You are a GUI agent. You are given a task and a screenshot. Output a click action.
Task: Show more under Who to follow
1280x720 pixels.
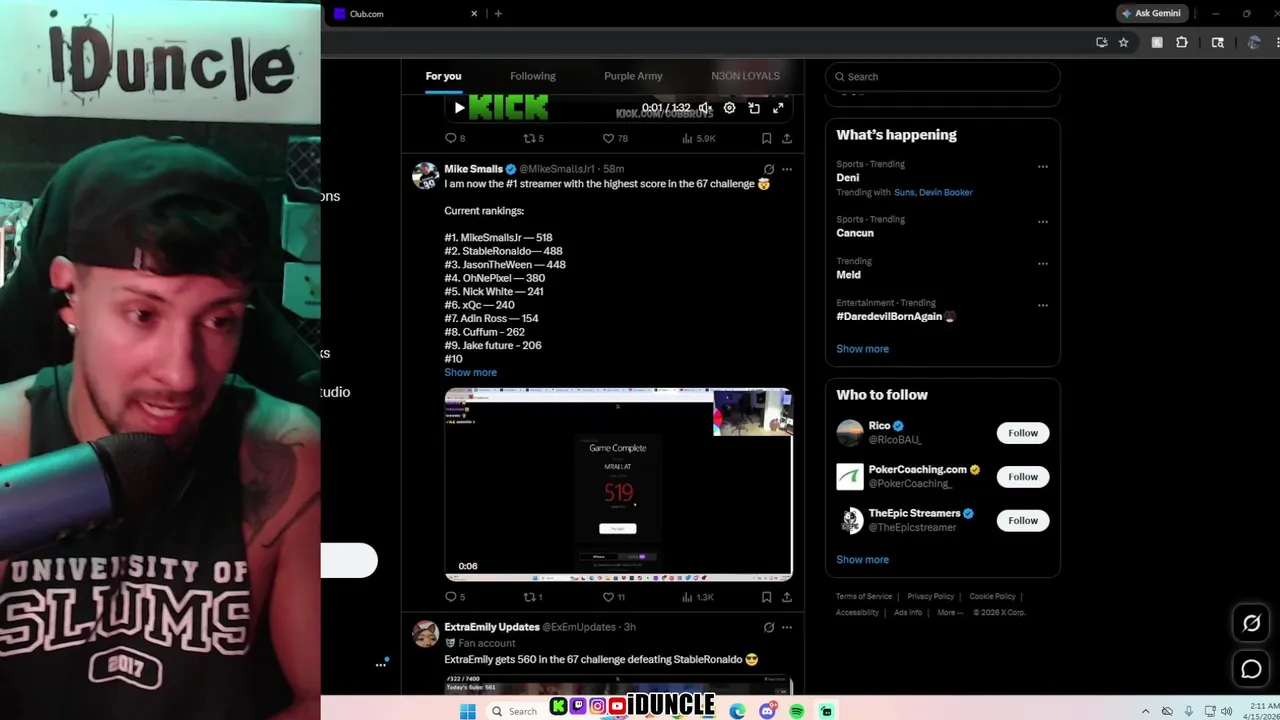pyautogui.click(x=862, y=560)
